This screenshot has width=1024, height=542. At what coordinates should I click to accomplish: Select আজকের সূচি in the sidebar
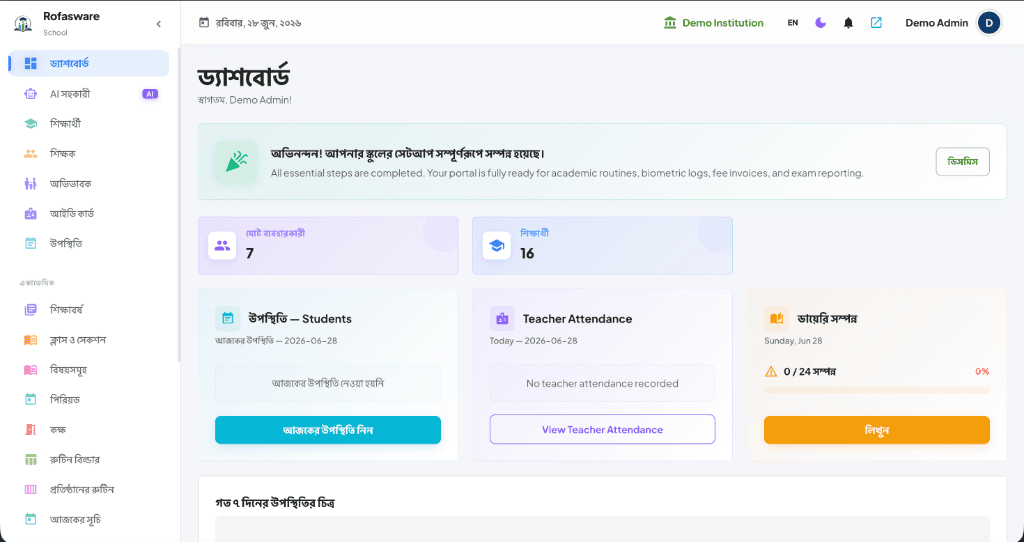[89, 519]
